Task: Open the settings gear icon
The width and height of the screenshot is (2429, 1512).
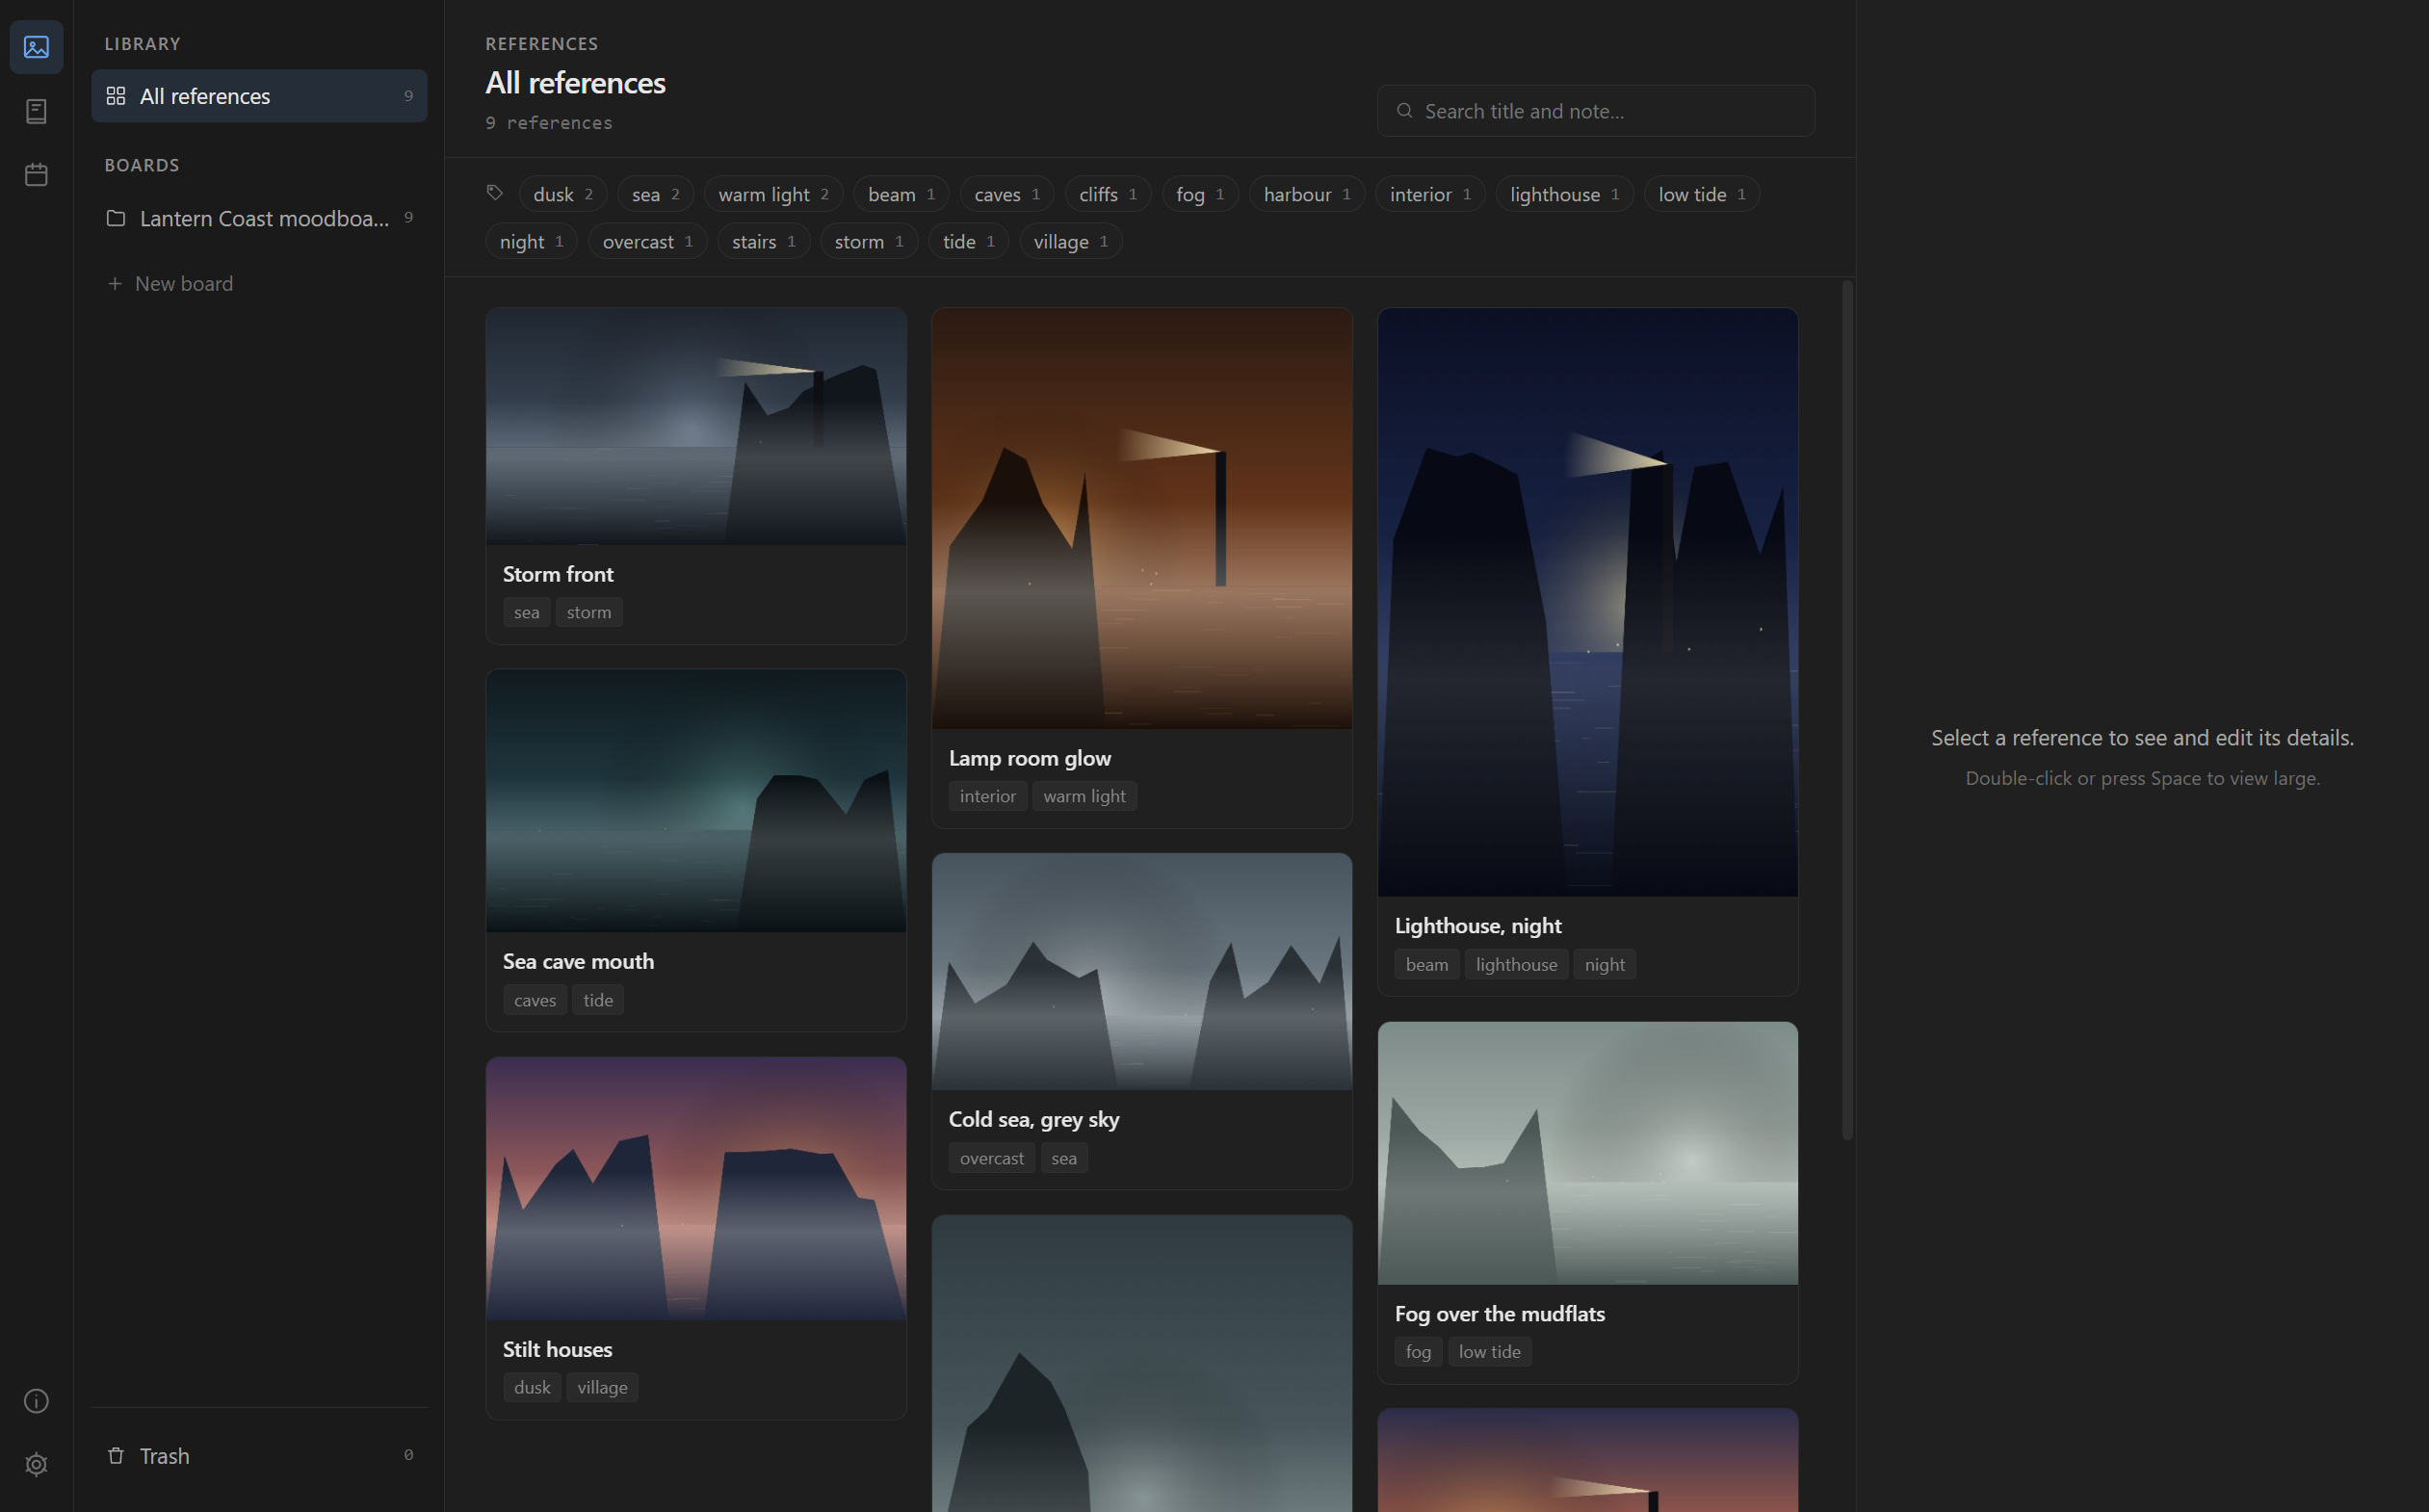Action: (x=36, y=1465)
